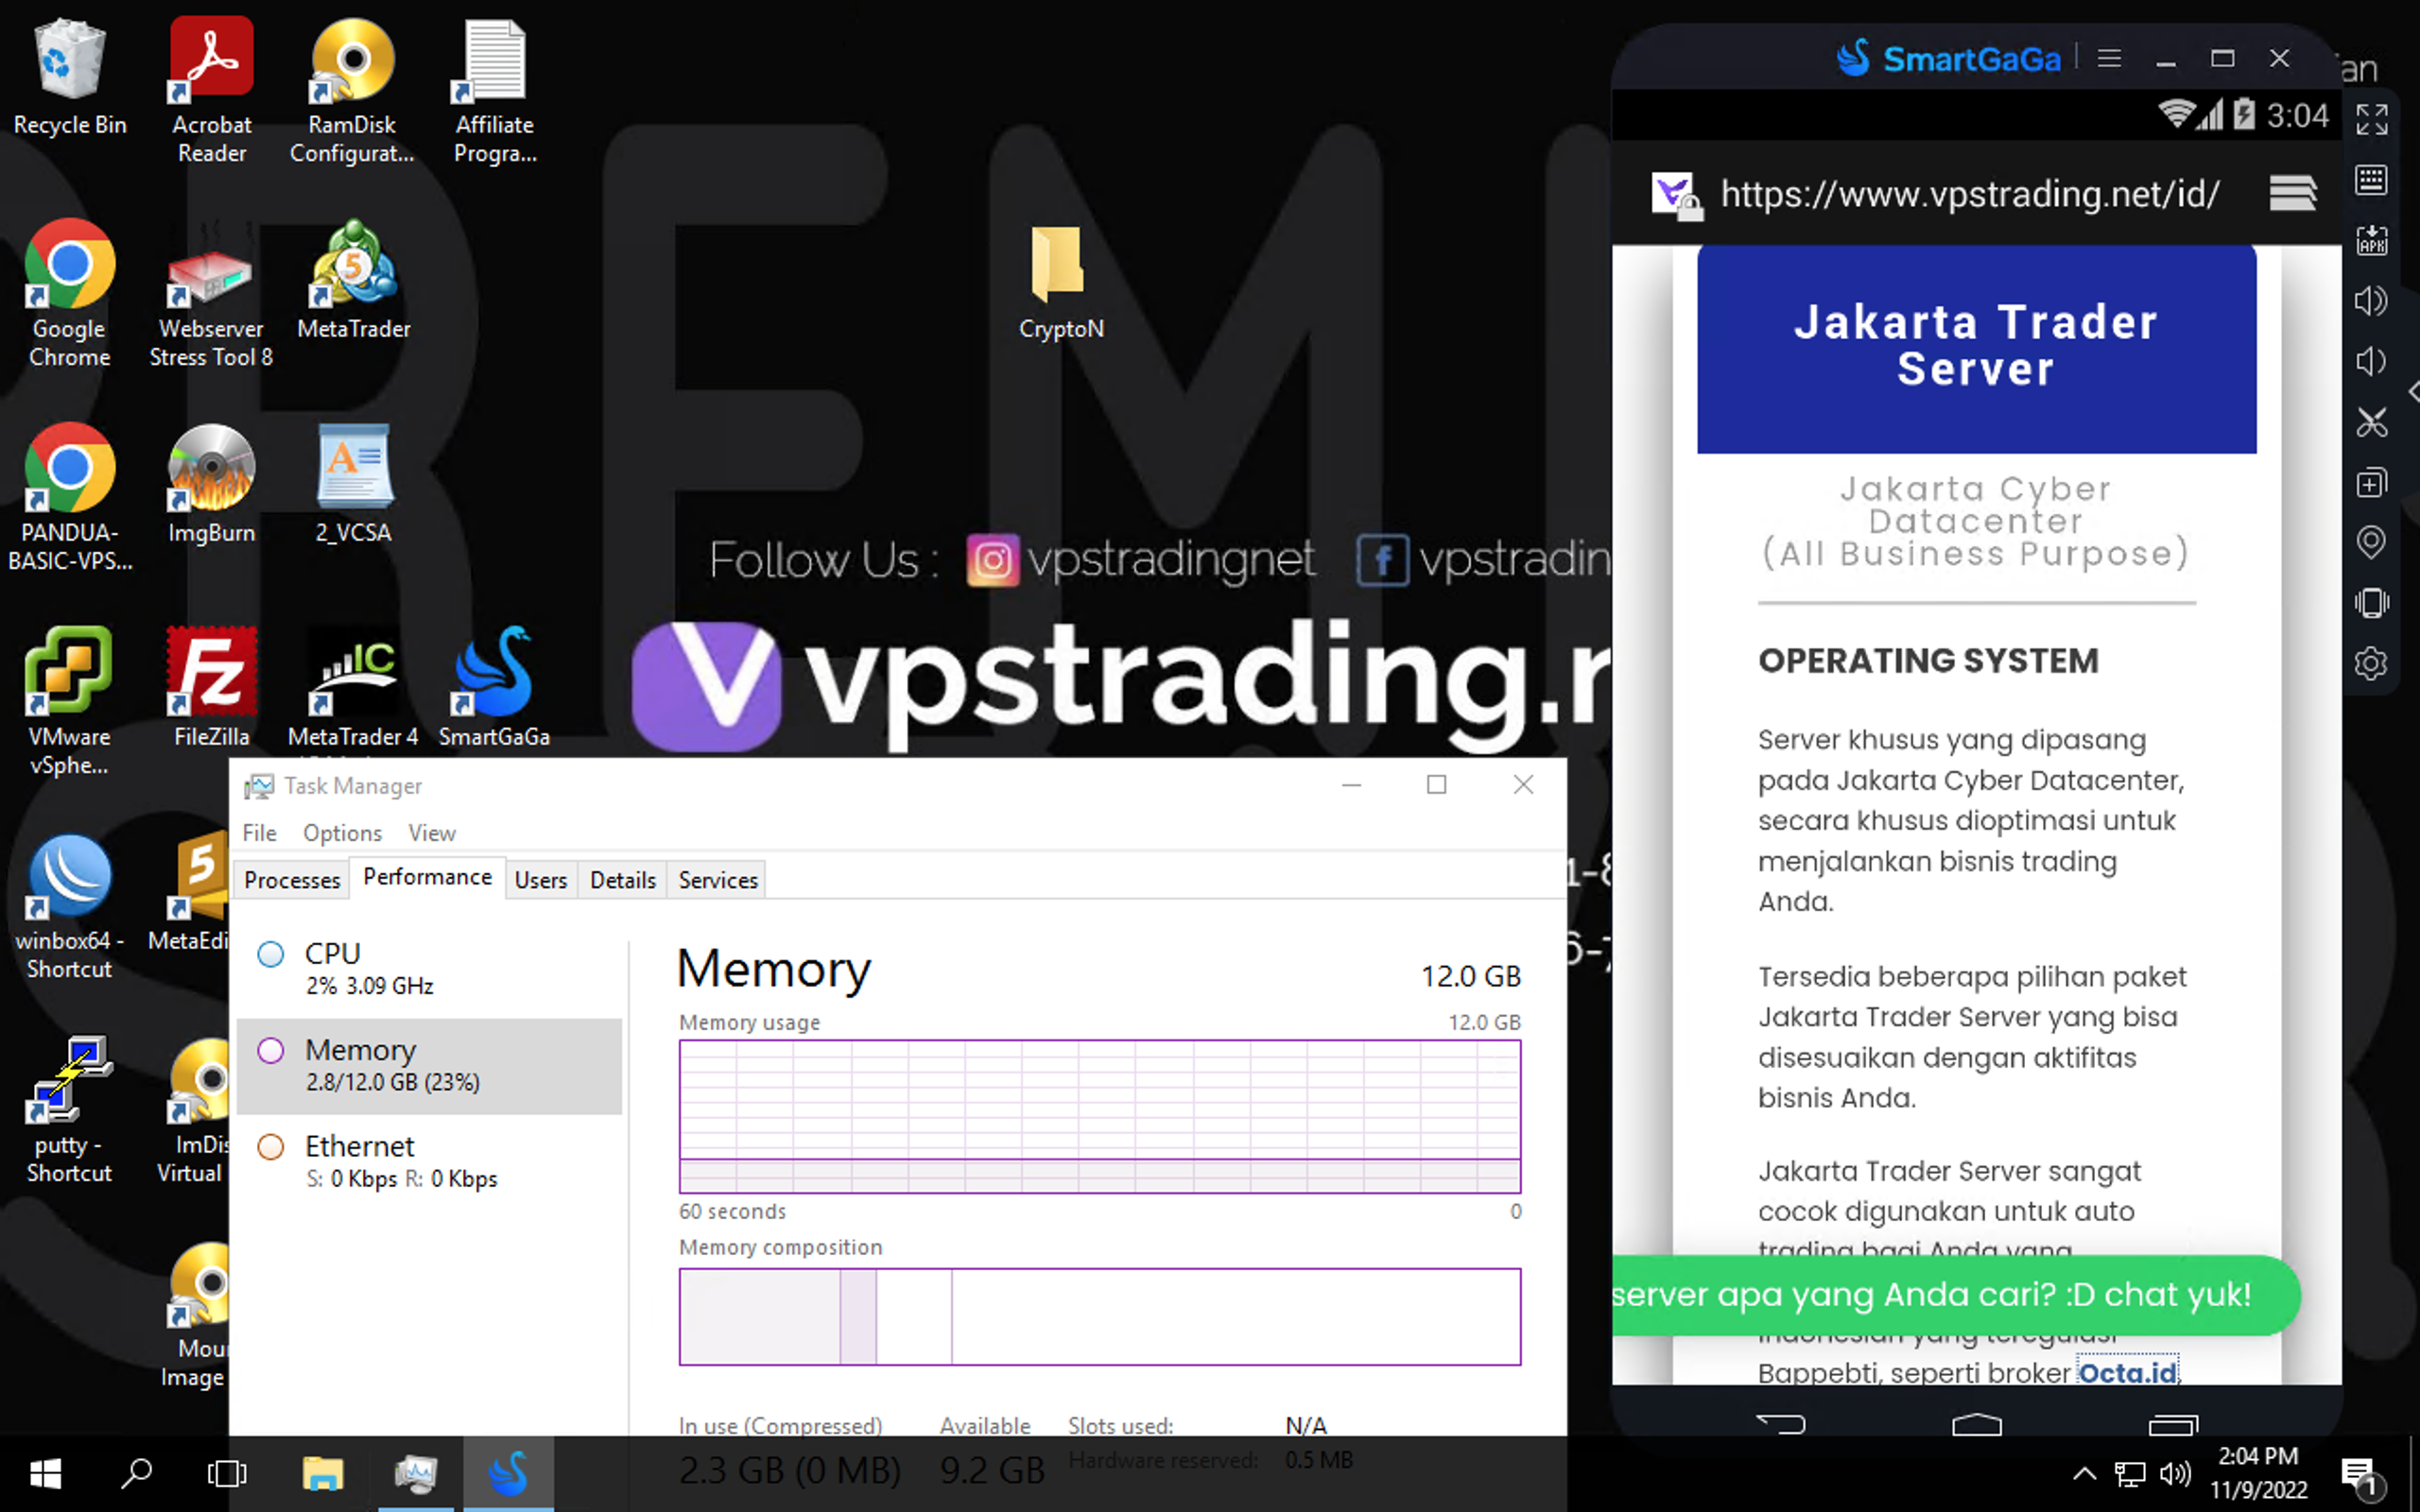Select the winbox64 shortcut icon

[x=70, y=906]
